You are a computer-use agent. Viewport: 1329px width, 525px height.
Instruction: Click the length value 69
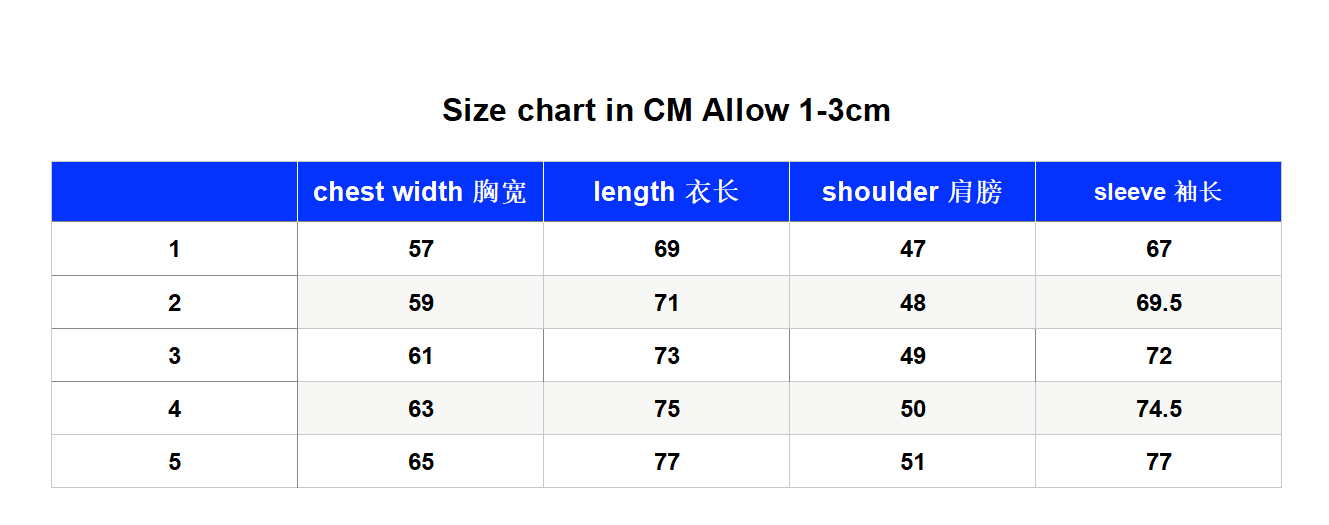click(x=666, y=249)
